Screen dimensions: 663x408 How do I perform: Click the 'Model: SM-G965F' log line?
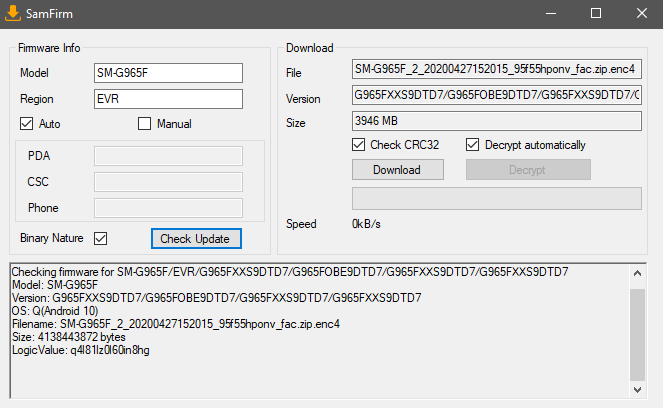(55, 285)
